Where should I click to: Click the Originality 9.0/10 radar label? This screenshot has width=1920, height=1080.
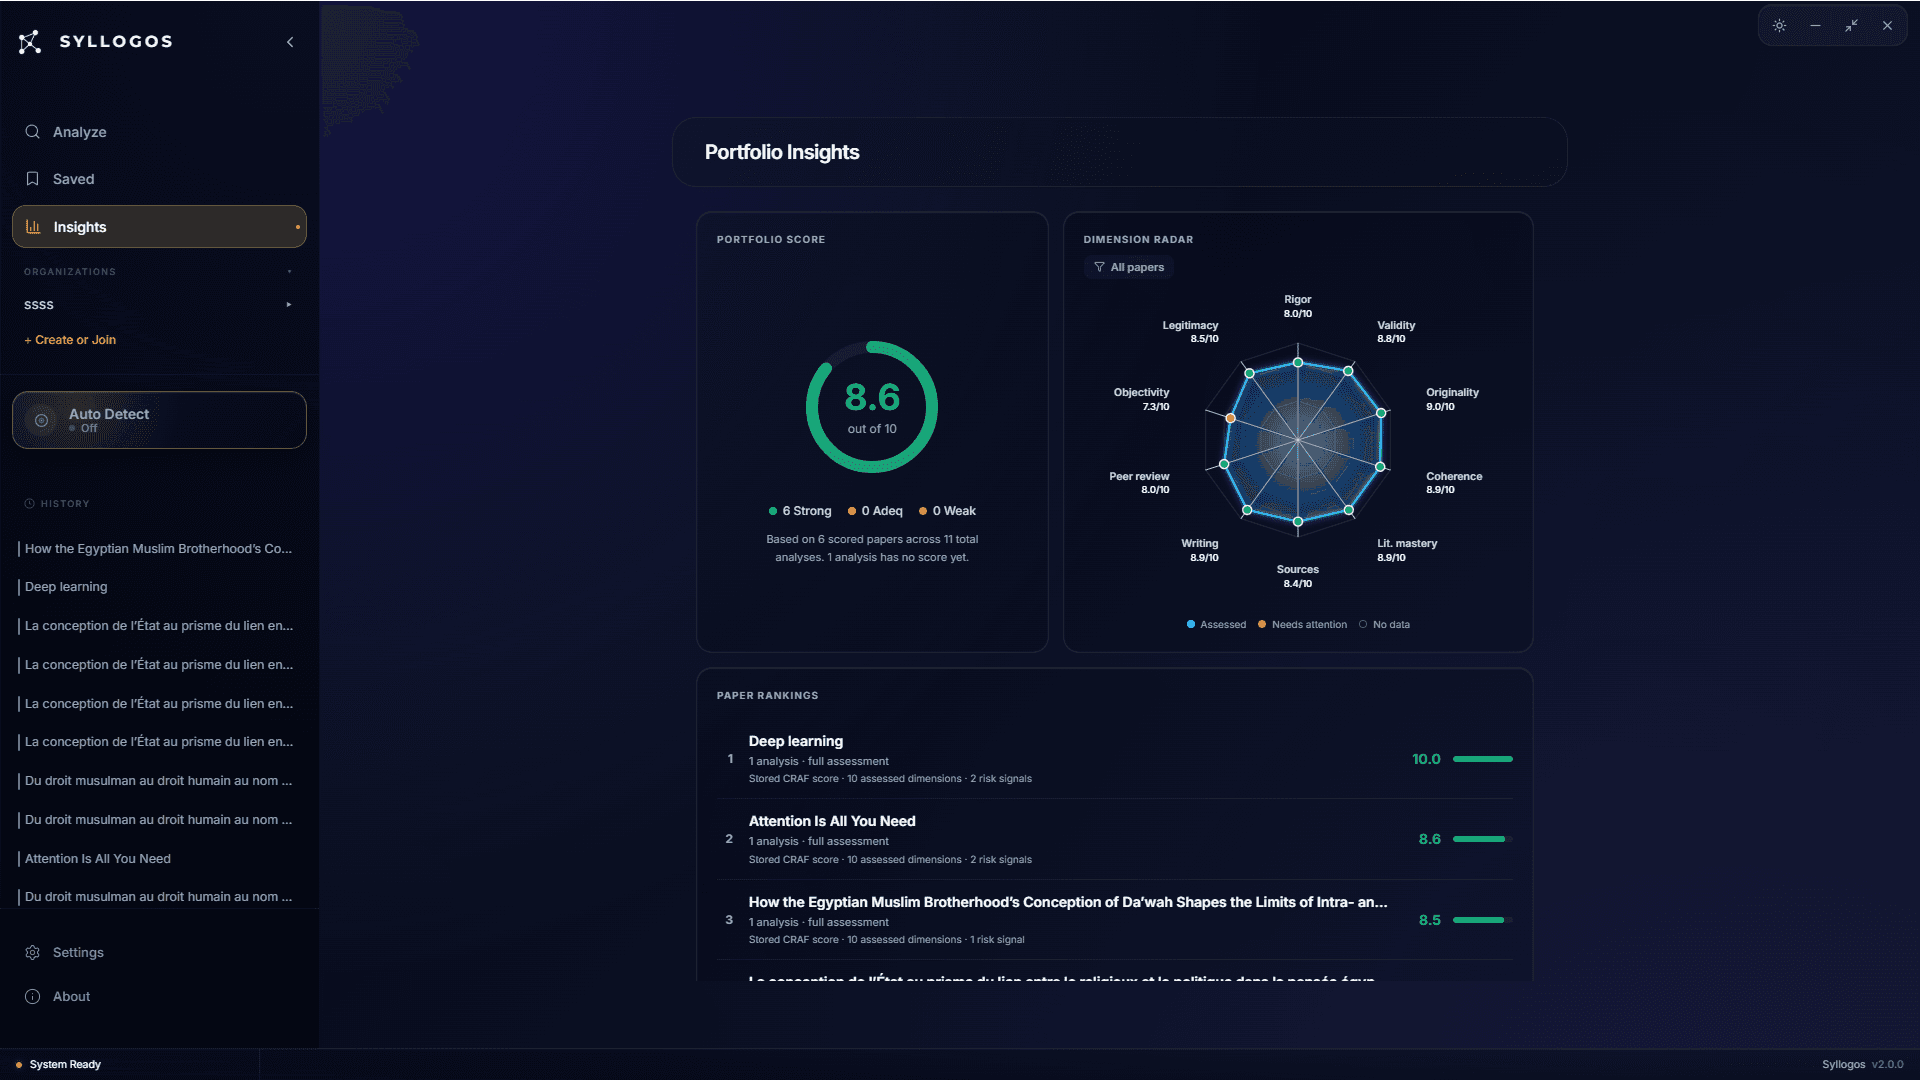1452,400
